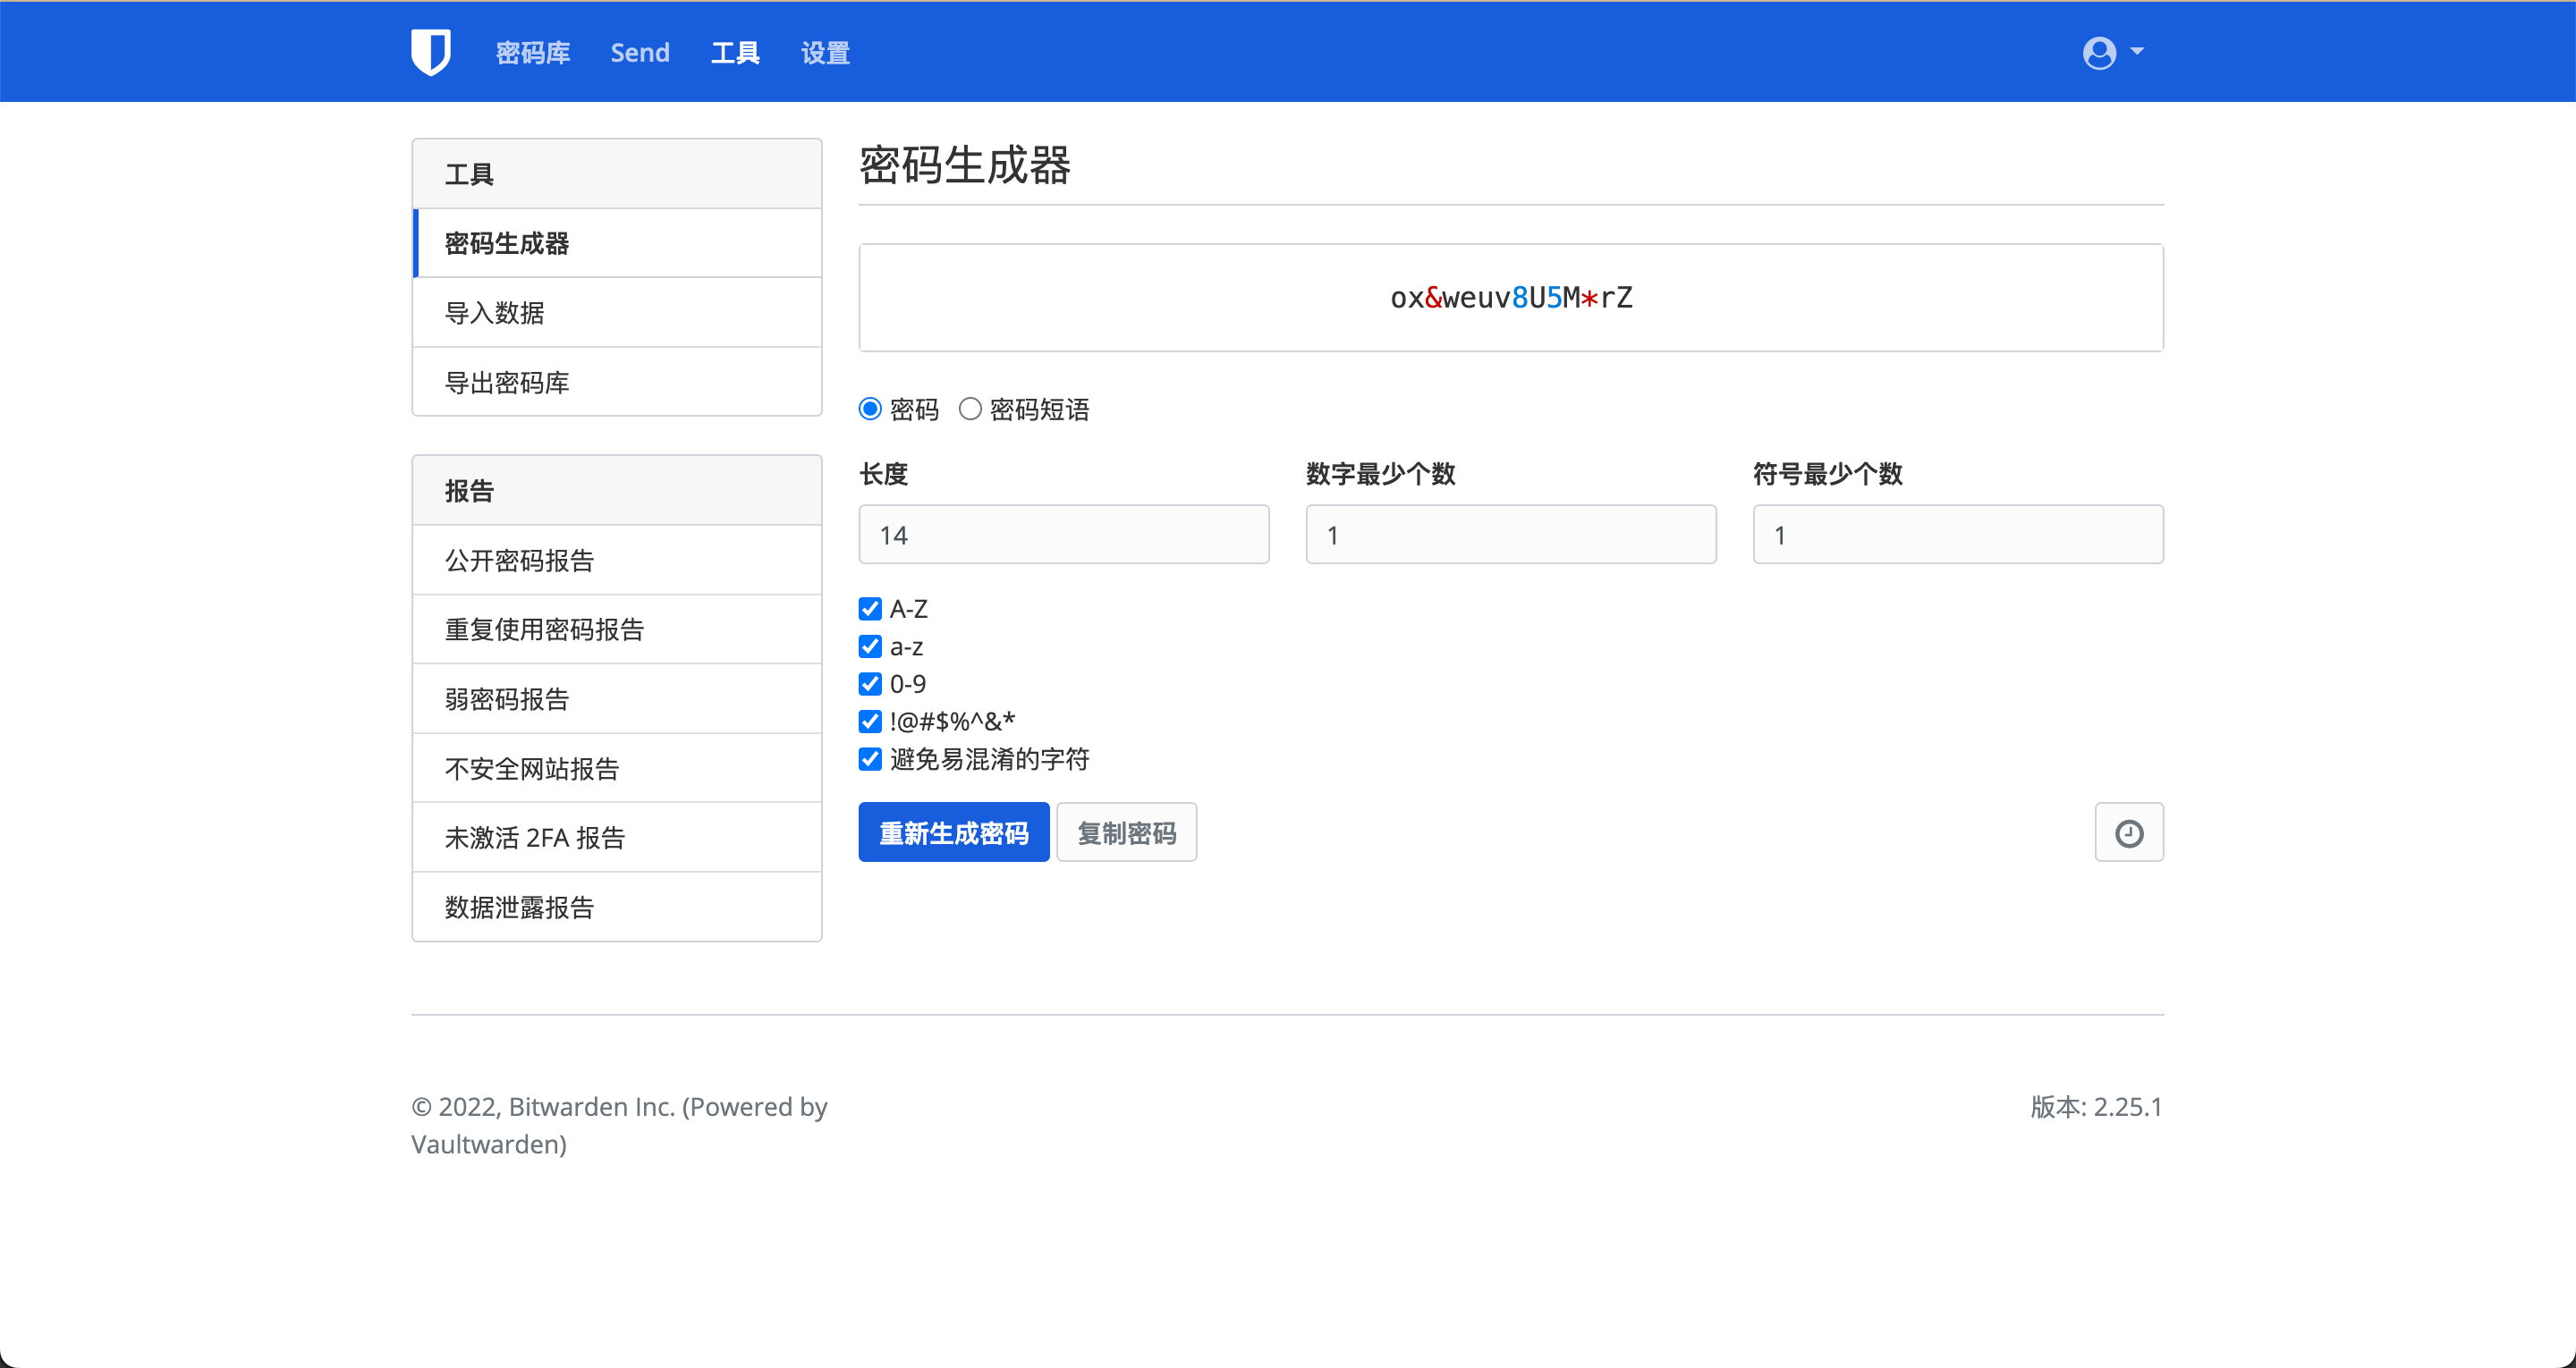Click the 版本: 2.25.1 text
Viewport: 2576px width, 1368px height.
pos(2096,1107)
